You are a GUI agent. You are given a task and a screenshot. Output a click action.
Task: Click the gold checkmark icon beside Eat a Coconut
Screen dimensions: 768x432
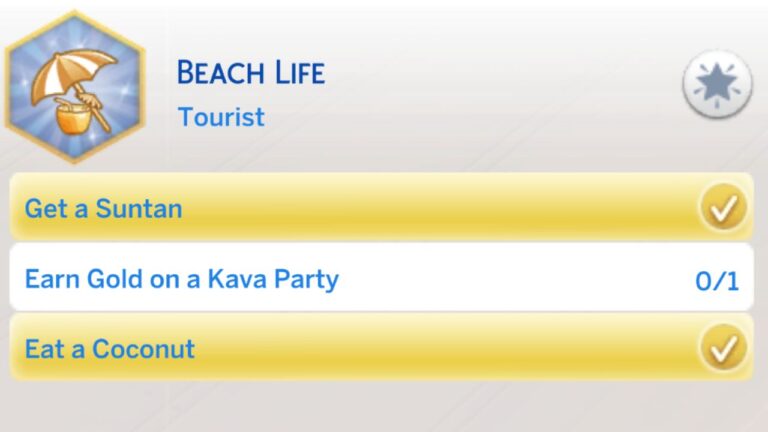click(723, 348)
